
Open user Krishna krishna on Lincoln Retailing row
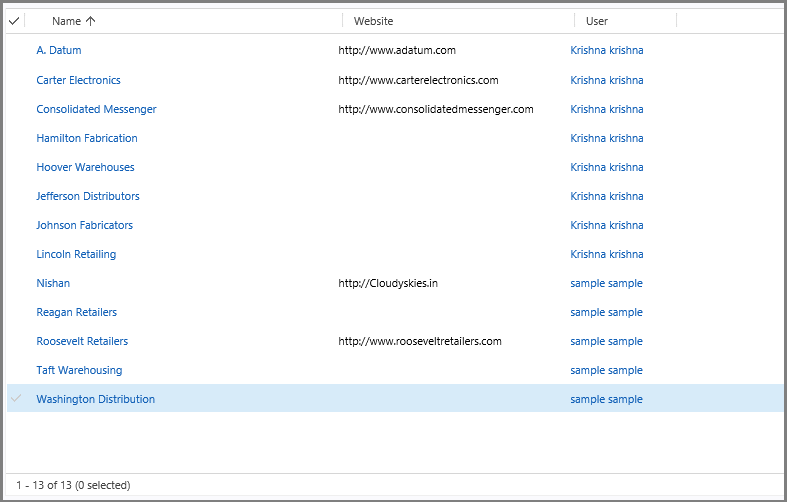click(x=606, y=254)
